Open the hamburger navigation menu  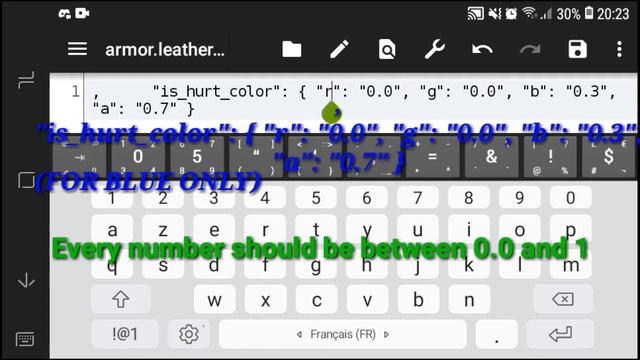click(x=77, y=49)
